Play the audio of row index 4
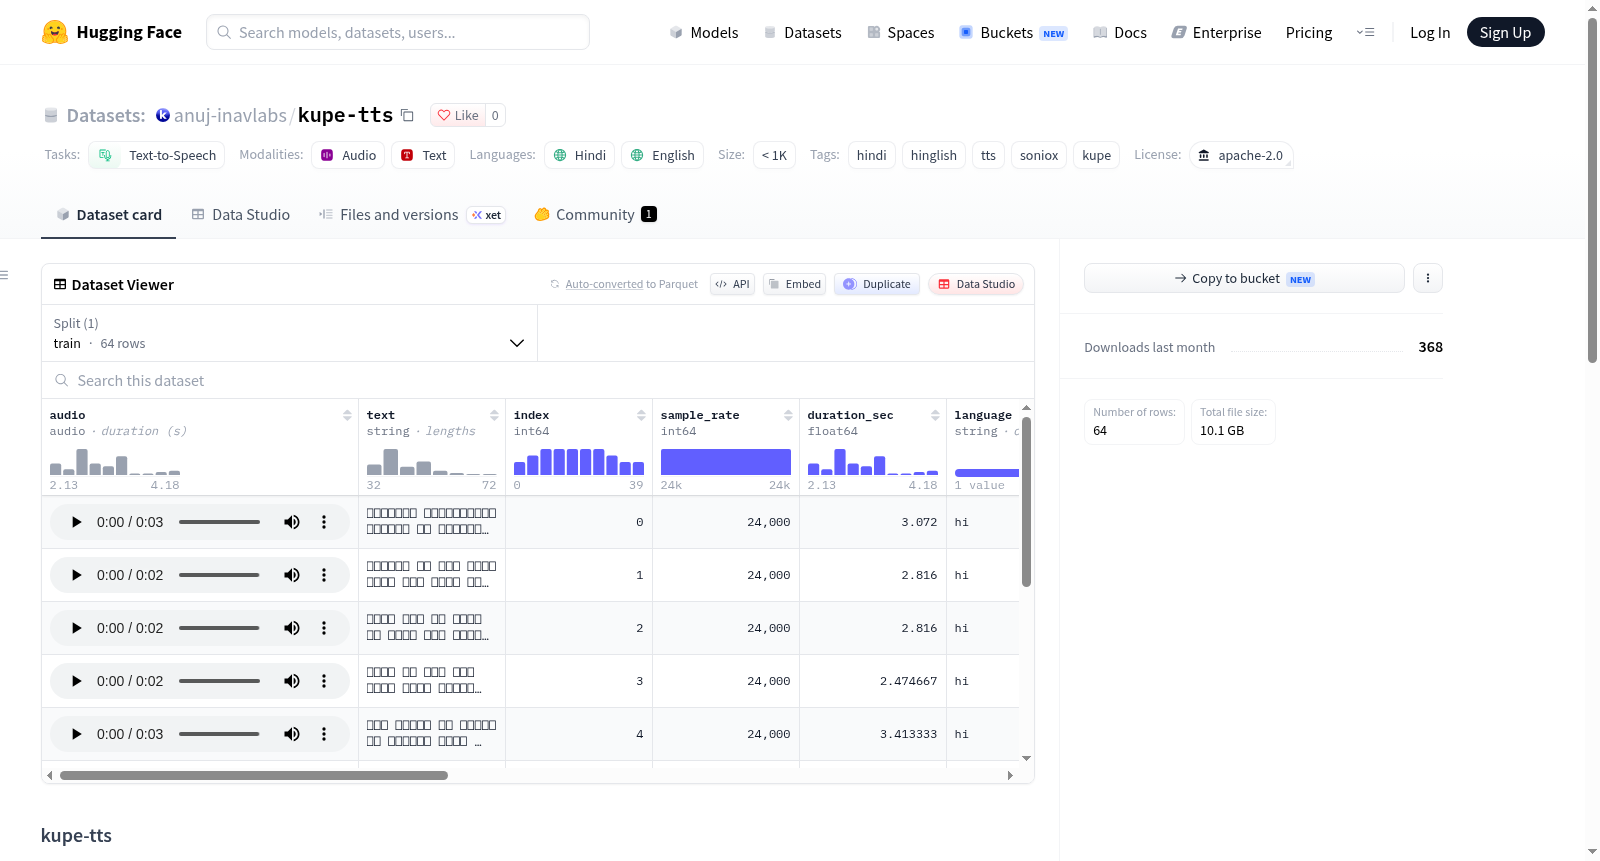1600x861 pixels. click(x=77, y=734)
